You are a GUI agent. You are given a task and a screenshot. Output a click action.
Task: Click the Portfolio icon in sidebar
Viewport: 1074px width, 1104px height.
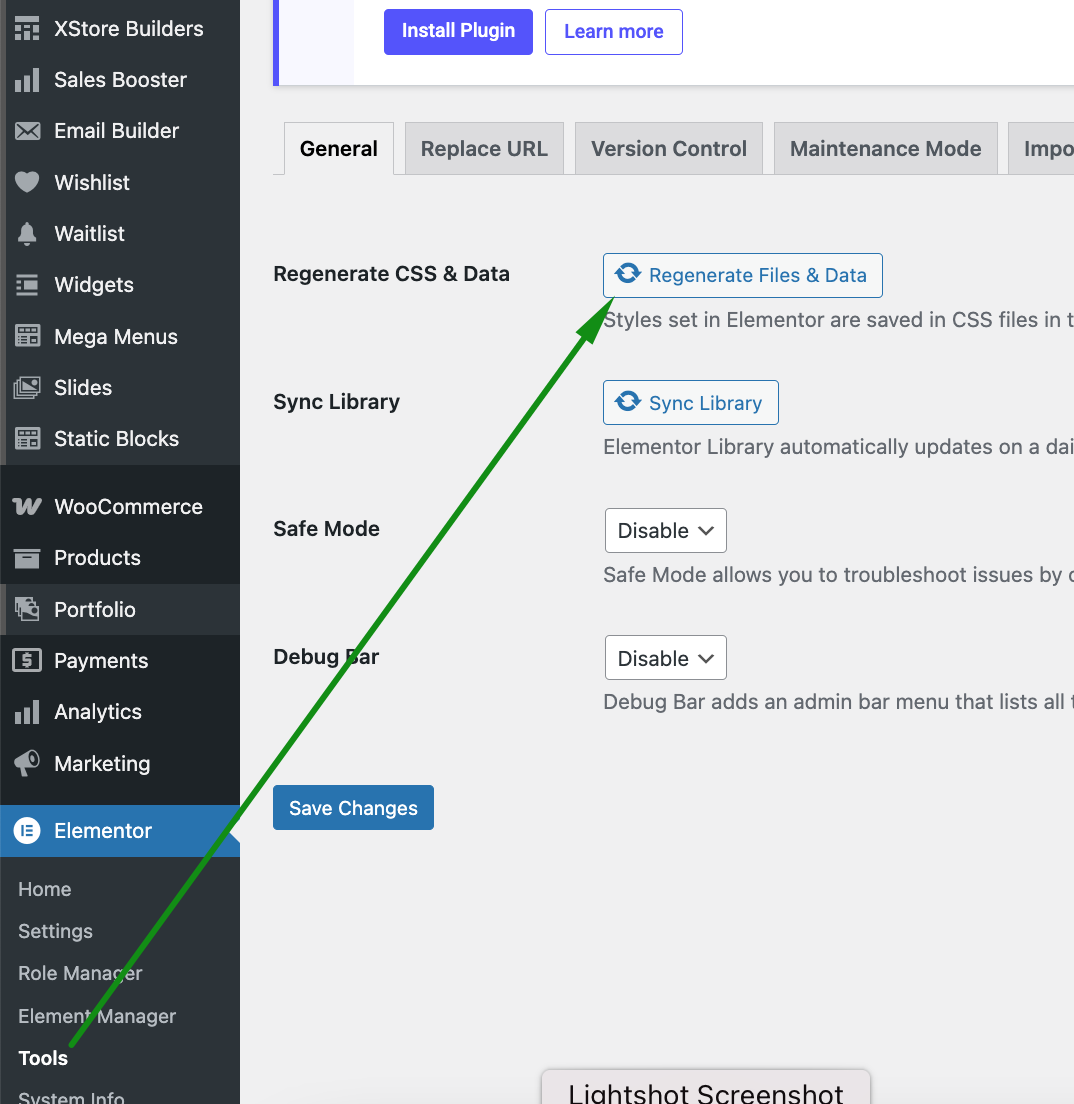tap(27, 610)
